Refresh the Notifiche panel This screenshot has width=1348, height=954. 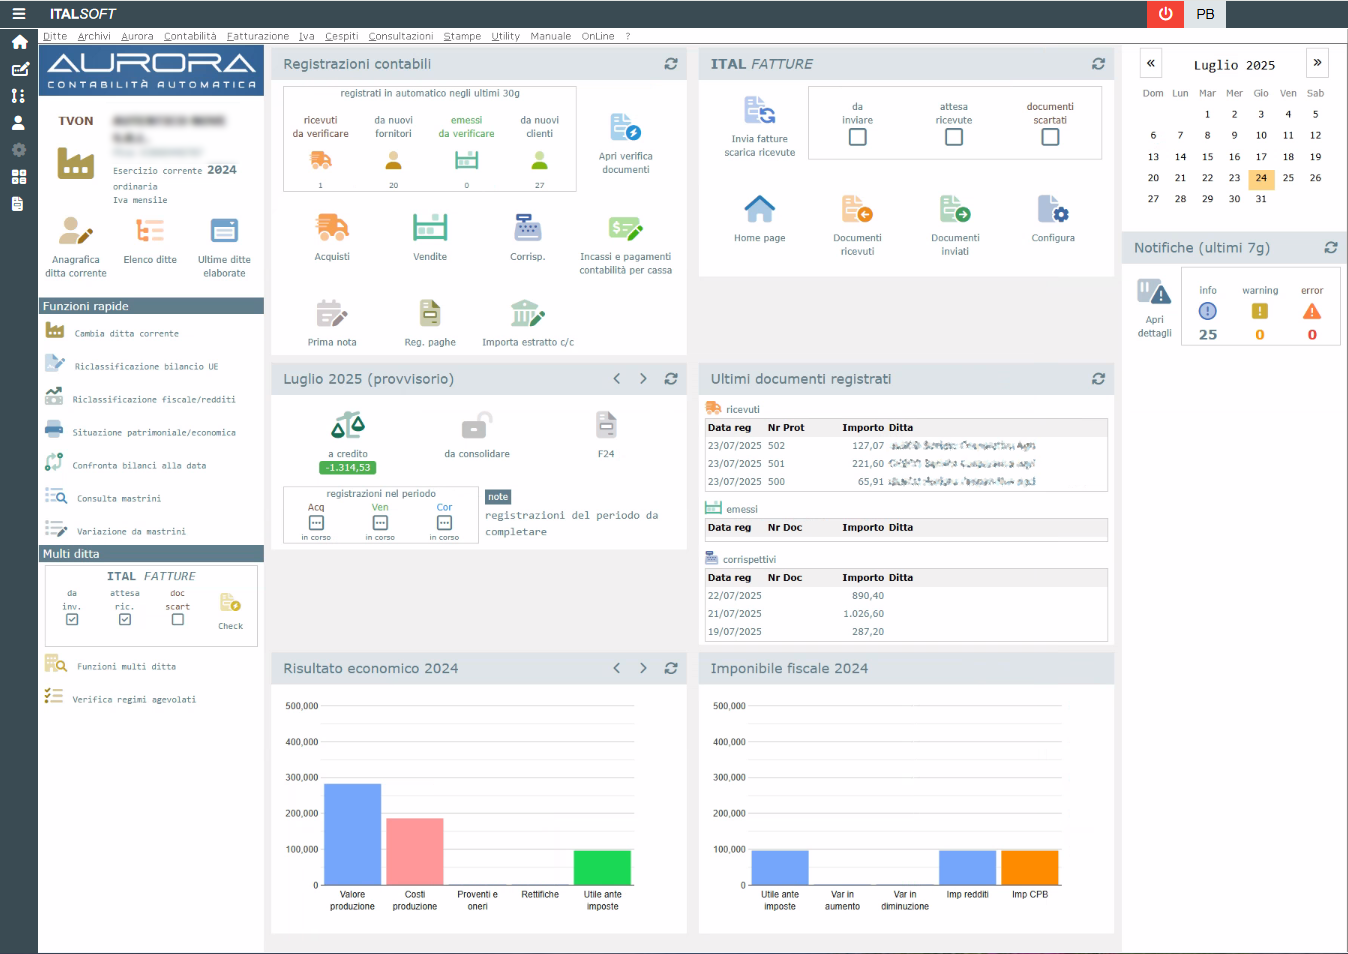coord(1331,247)
